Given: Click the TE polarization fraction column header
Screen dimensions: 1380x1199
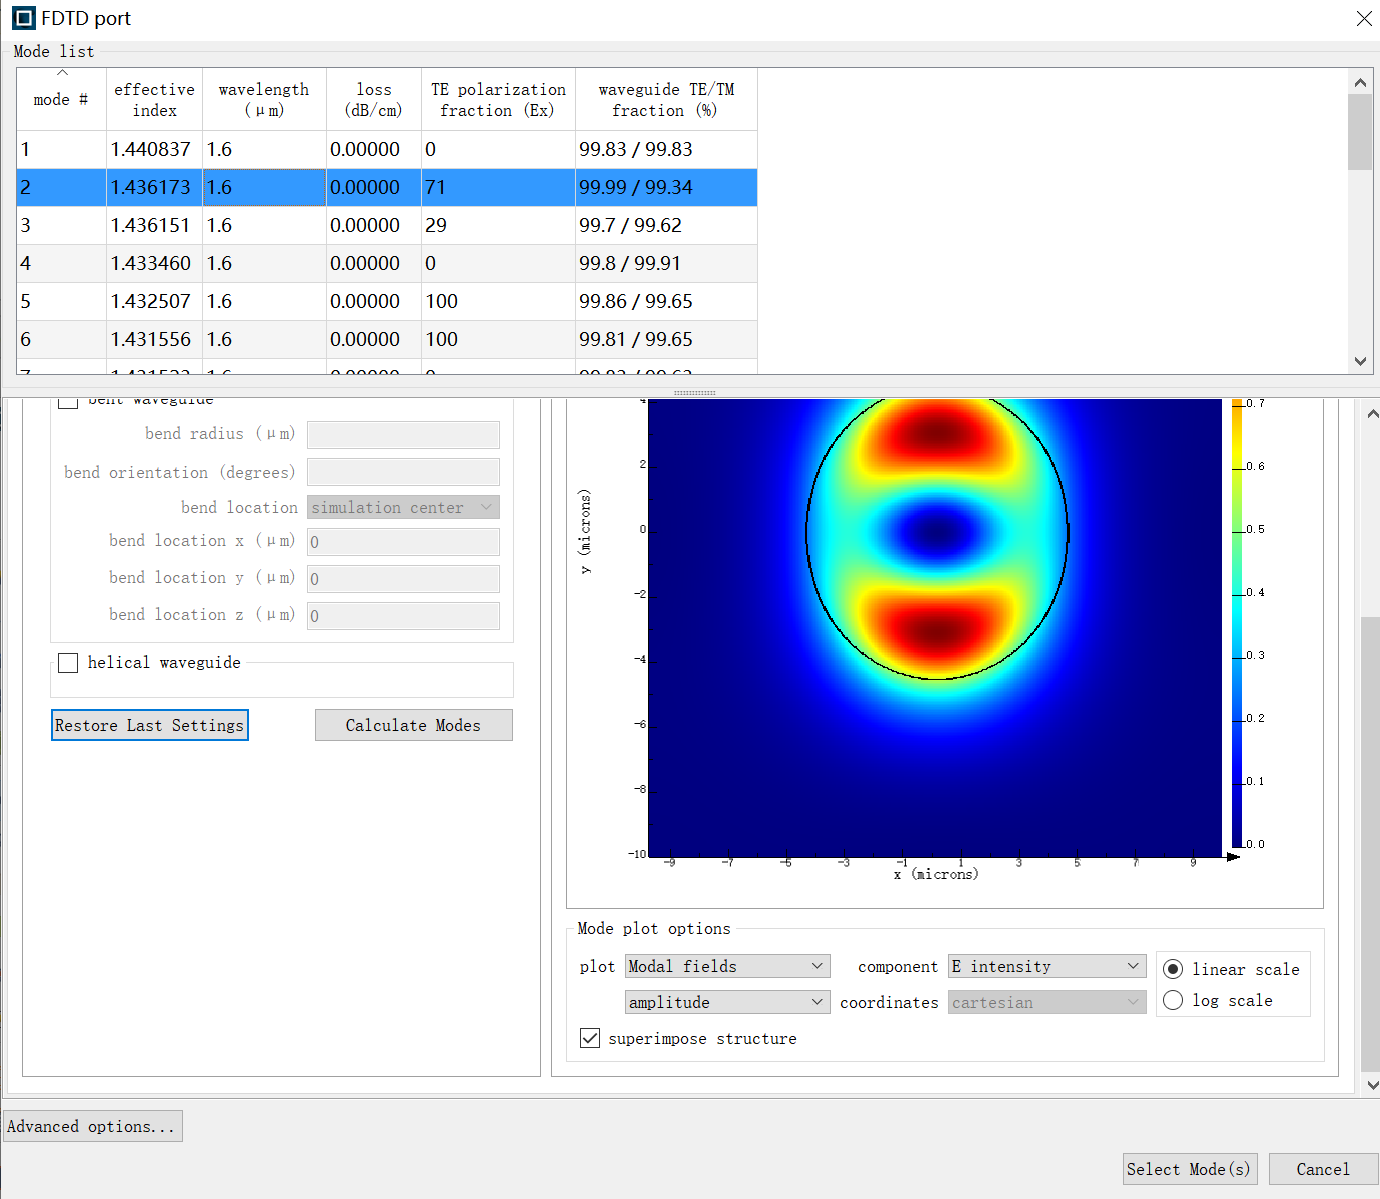Looking at the screenshot, I should point(498,100).
